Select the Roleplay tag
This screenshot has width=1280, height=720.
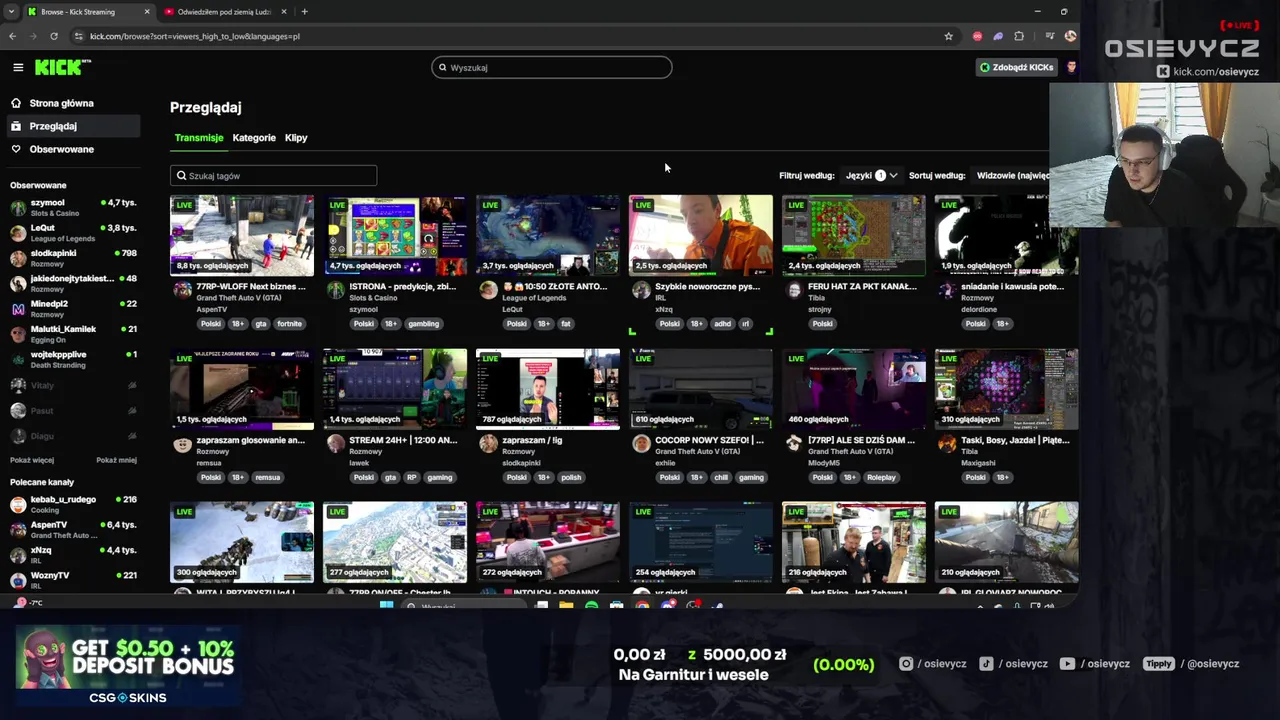coord(881,477)
